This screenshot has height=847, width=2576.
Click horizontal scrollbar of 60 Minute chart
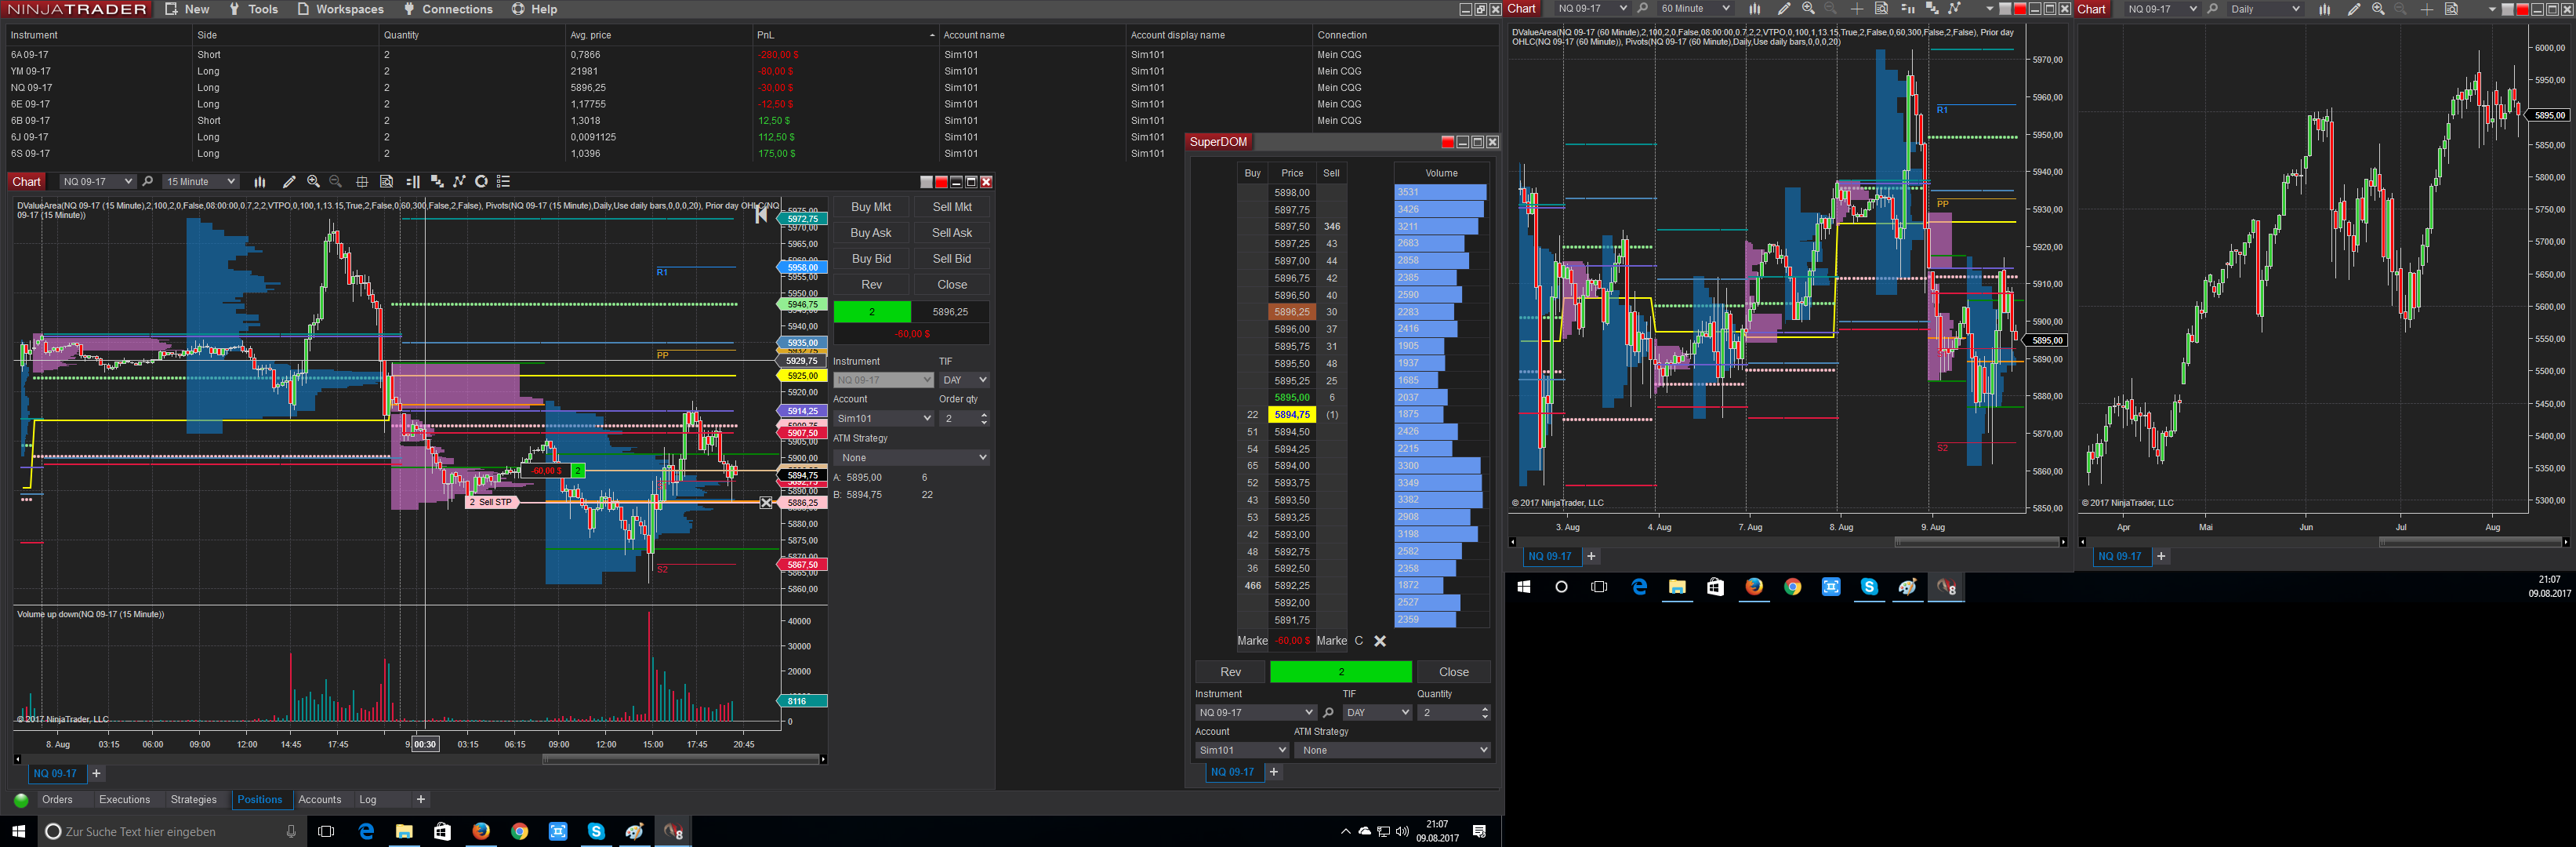tap(1978, 542)
